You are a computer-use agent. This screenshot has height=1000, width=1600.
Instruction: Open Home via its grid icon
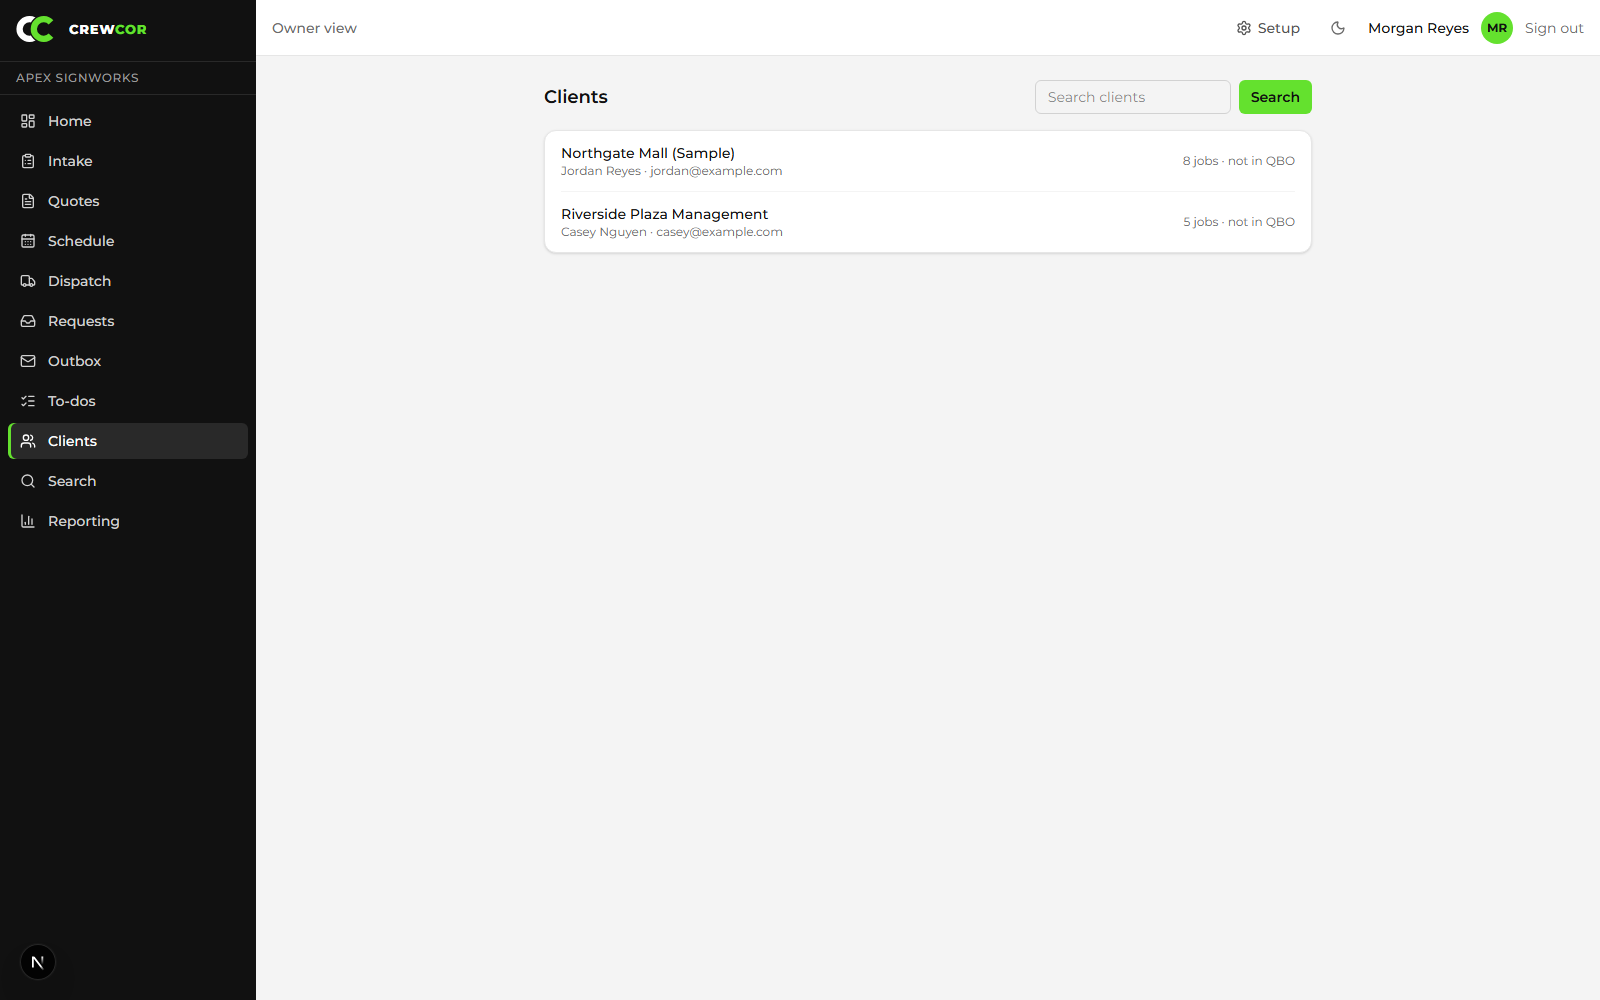28,121
